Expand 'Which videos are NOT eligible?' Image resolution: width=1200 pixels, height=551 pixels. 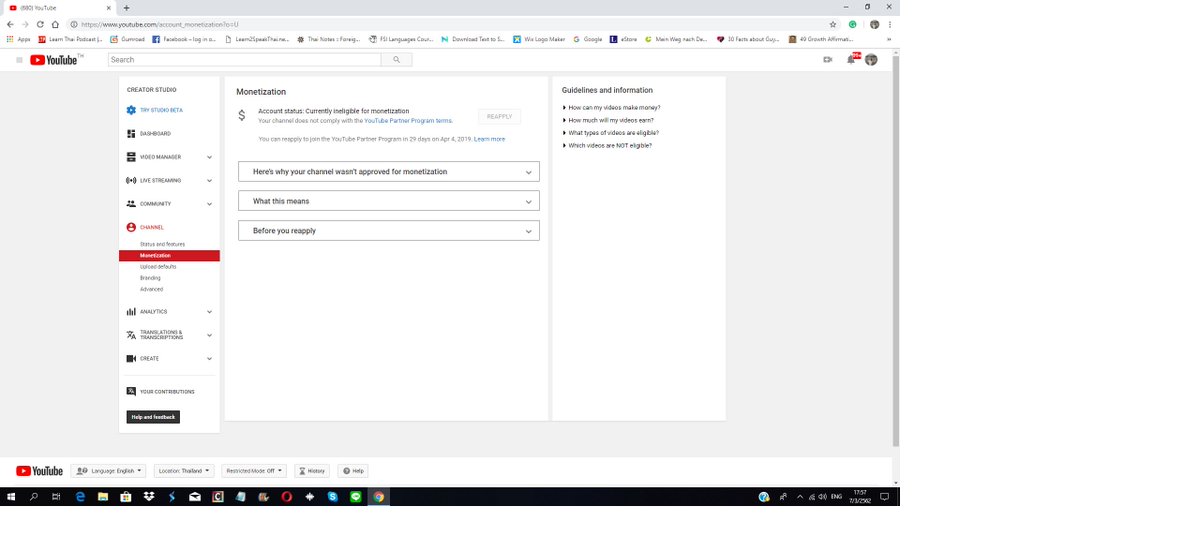click(x=608, y=146)
